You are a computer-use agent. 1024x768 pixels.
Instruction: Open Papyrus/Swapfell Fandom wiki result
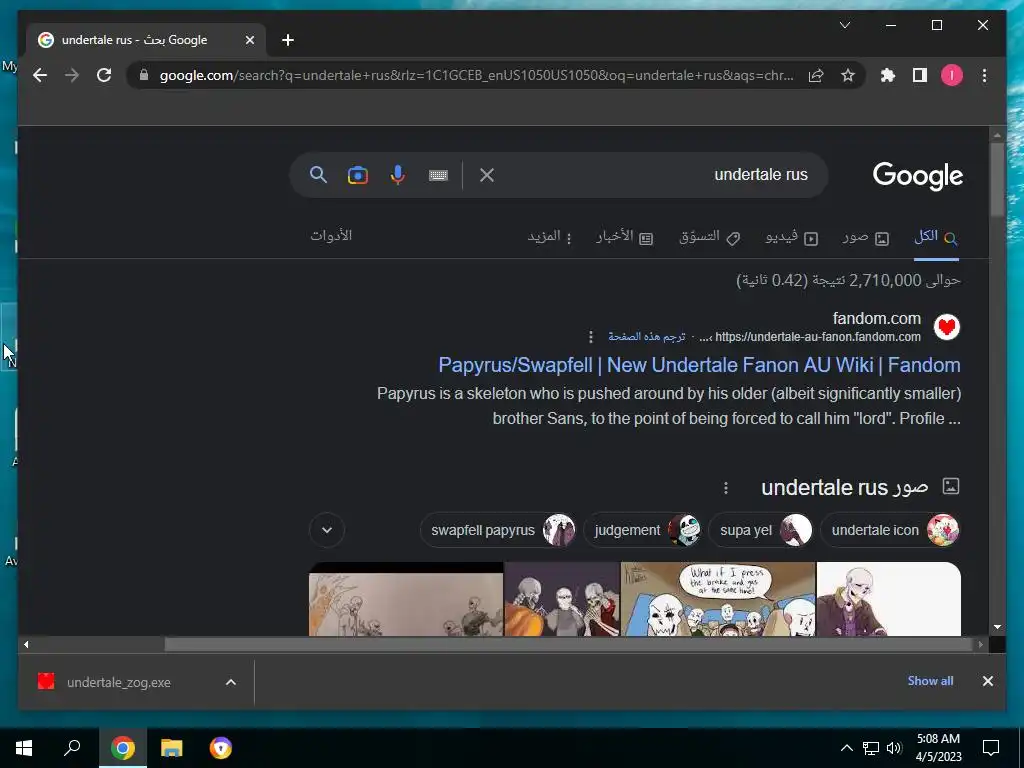click(699, 365)
